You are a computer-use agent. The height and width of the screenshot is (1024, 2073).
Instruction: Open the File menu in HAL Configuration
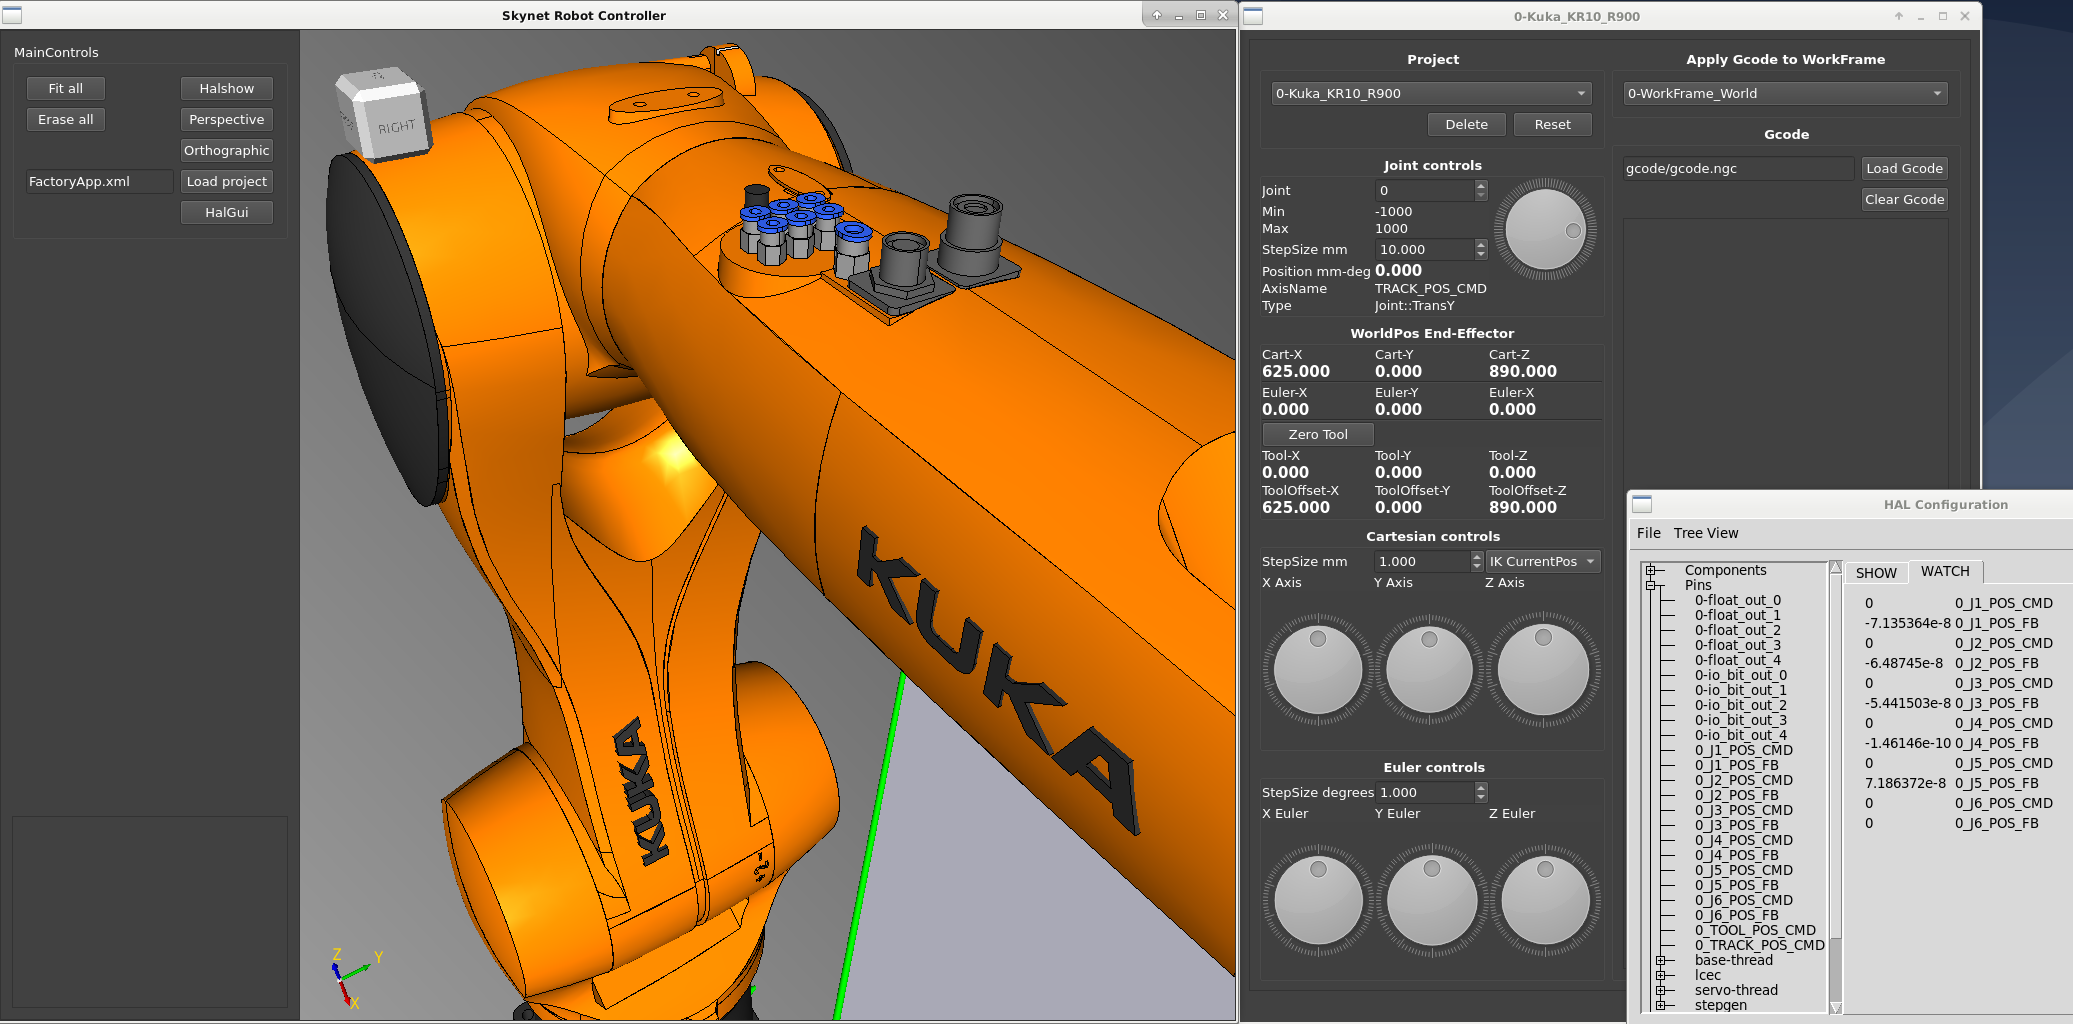click(1648, 533)
